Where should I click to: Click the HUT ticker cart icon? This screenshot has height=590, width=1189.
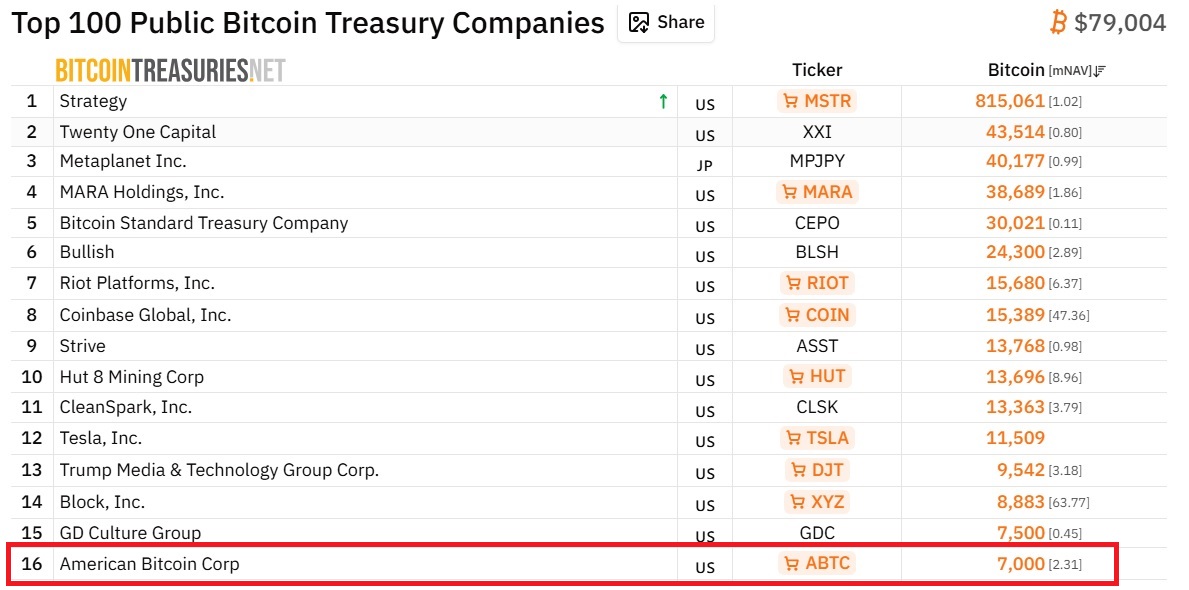(797, 377)
